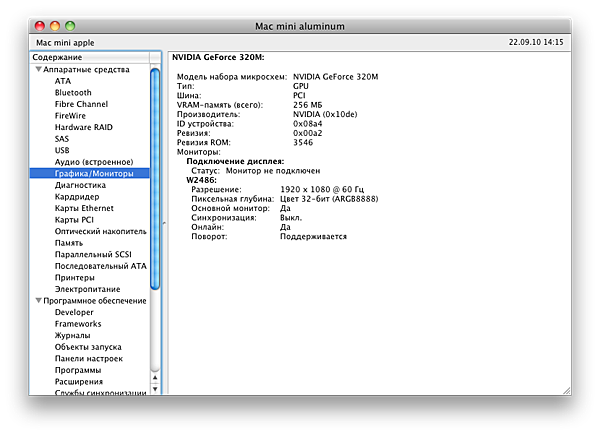Click the sidebar scroll up arrow
This screenshot has width=600, height=435.
[155, 378]
